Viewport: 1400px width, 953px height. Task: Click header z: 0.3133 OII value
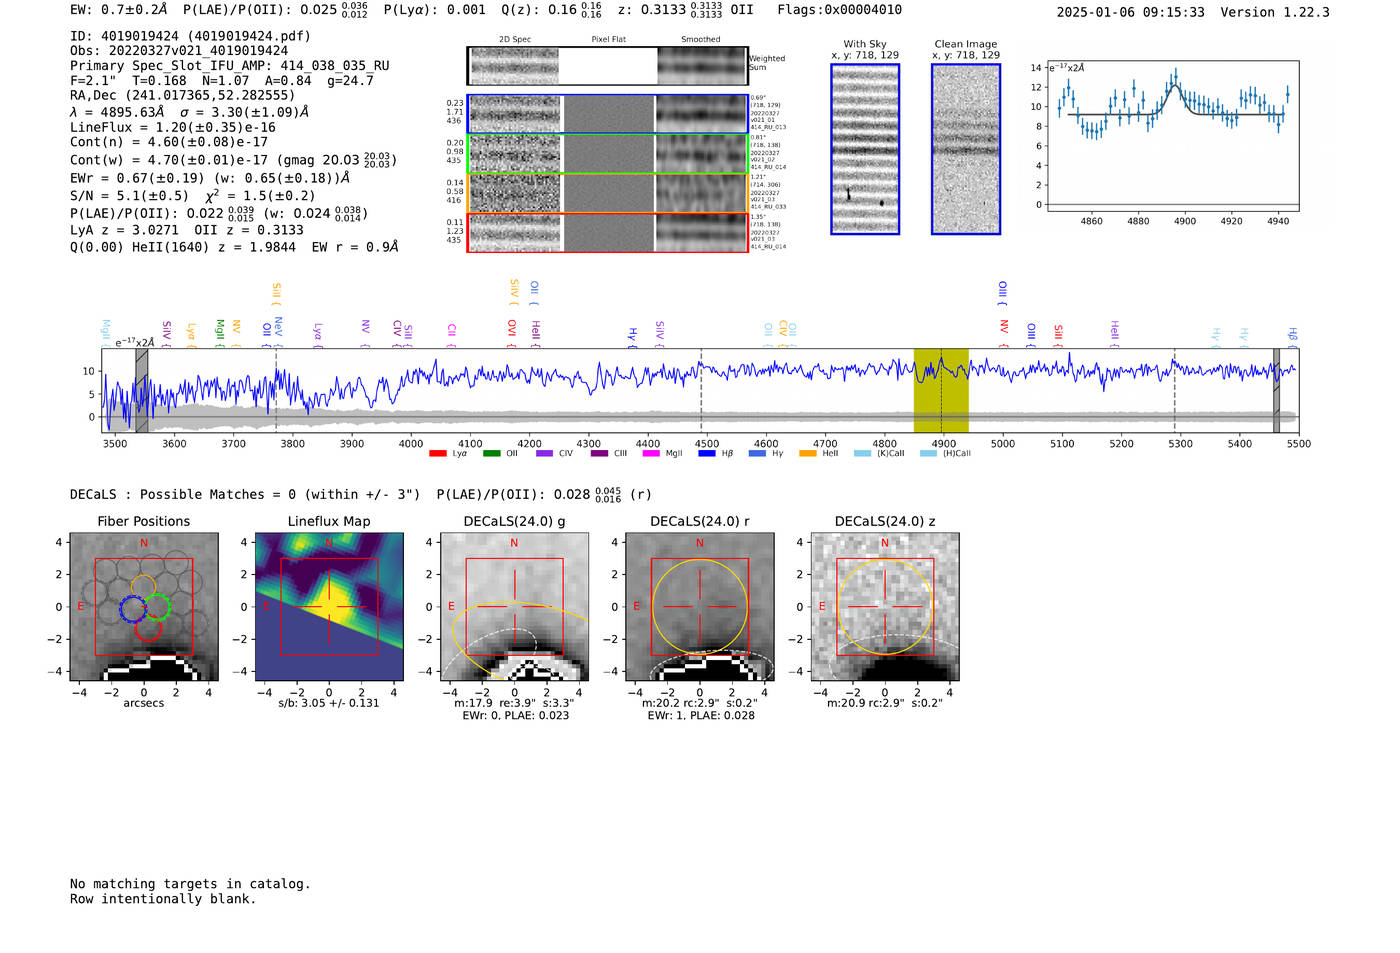(x=686, y=10)
